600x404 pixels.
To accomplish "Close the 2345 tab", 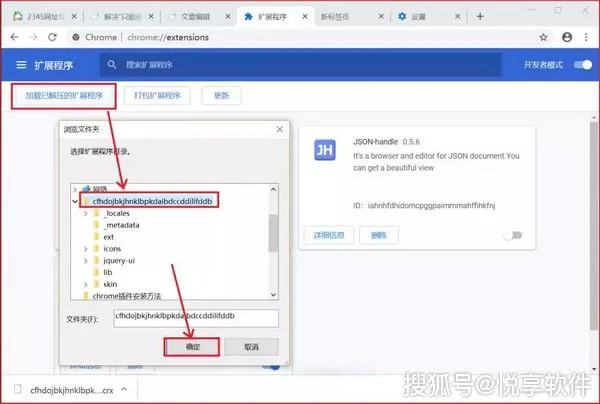I will coord(74,16).
